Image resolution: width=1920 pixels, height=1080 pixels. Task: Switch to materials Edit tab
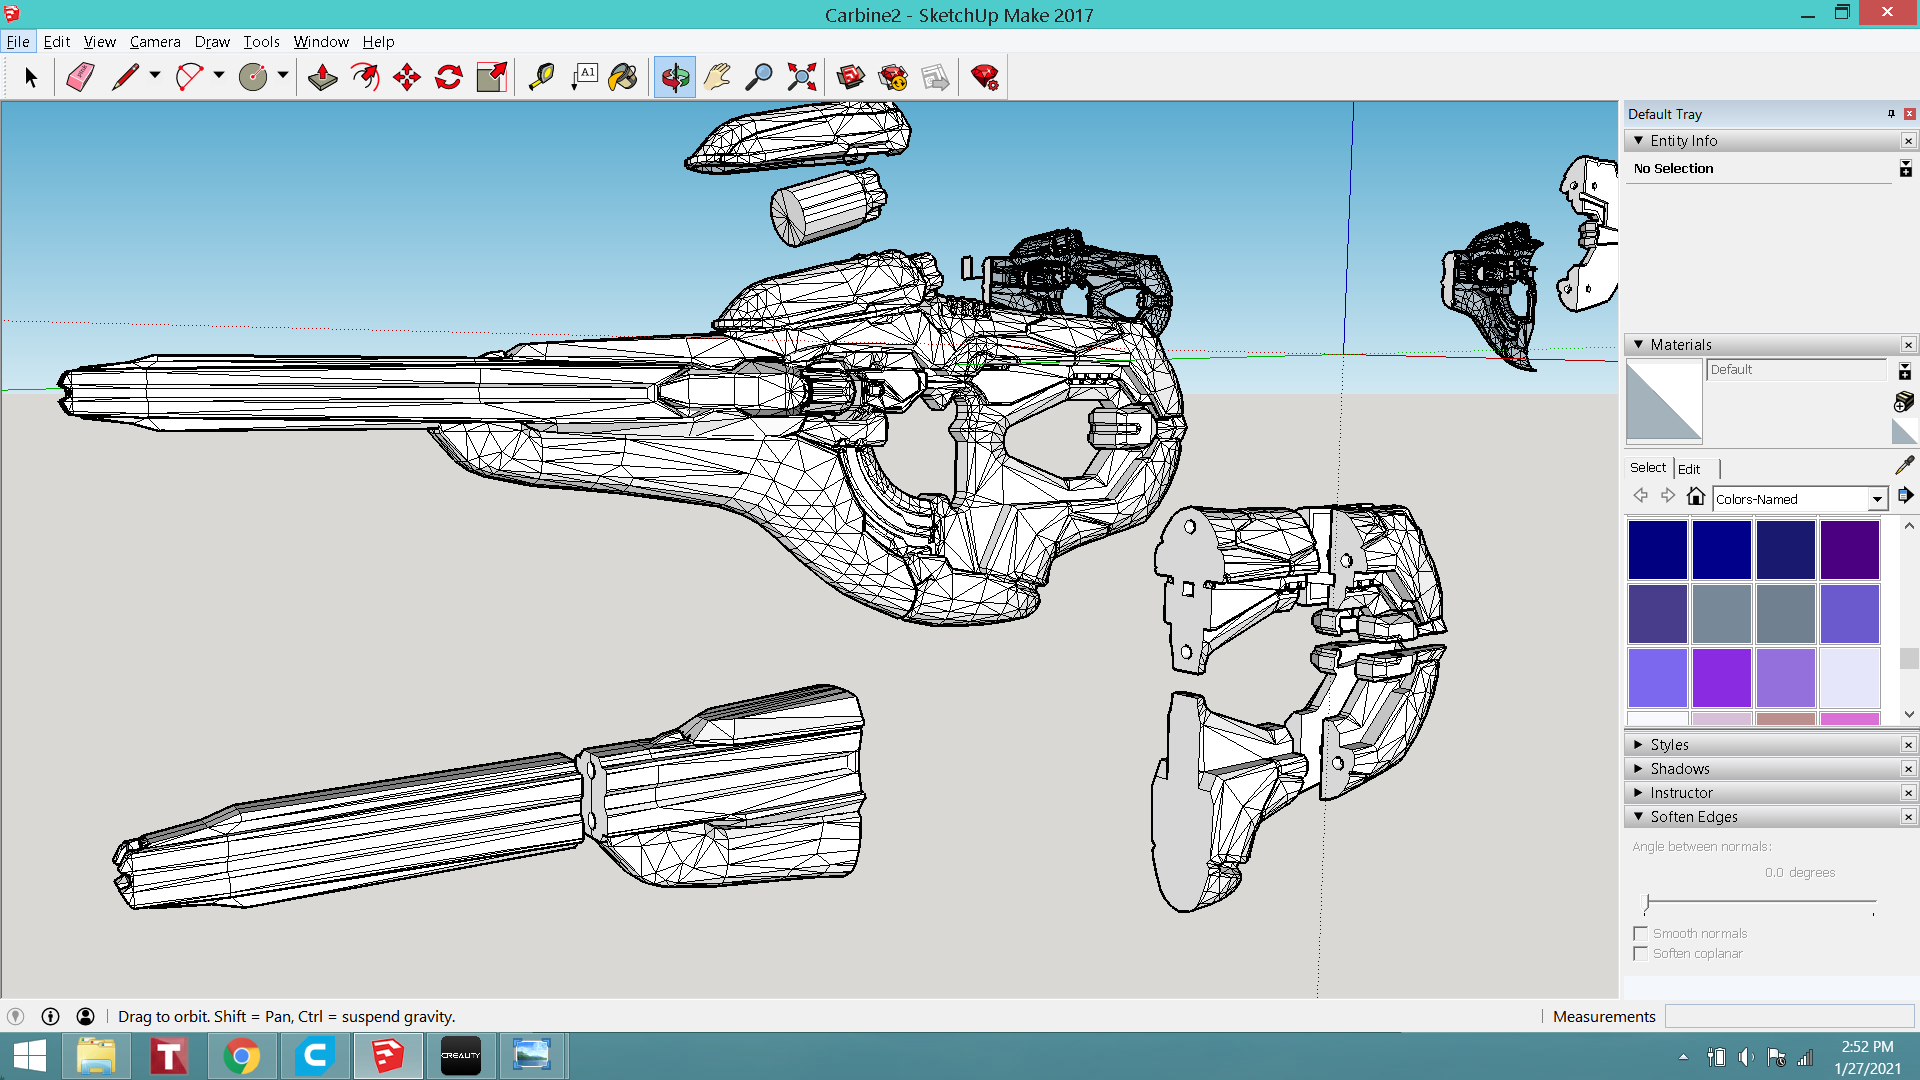click(1689, 468)
